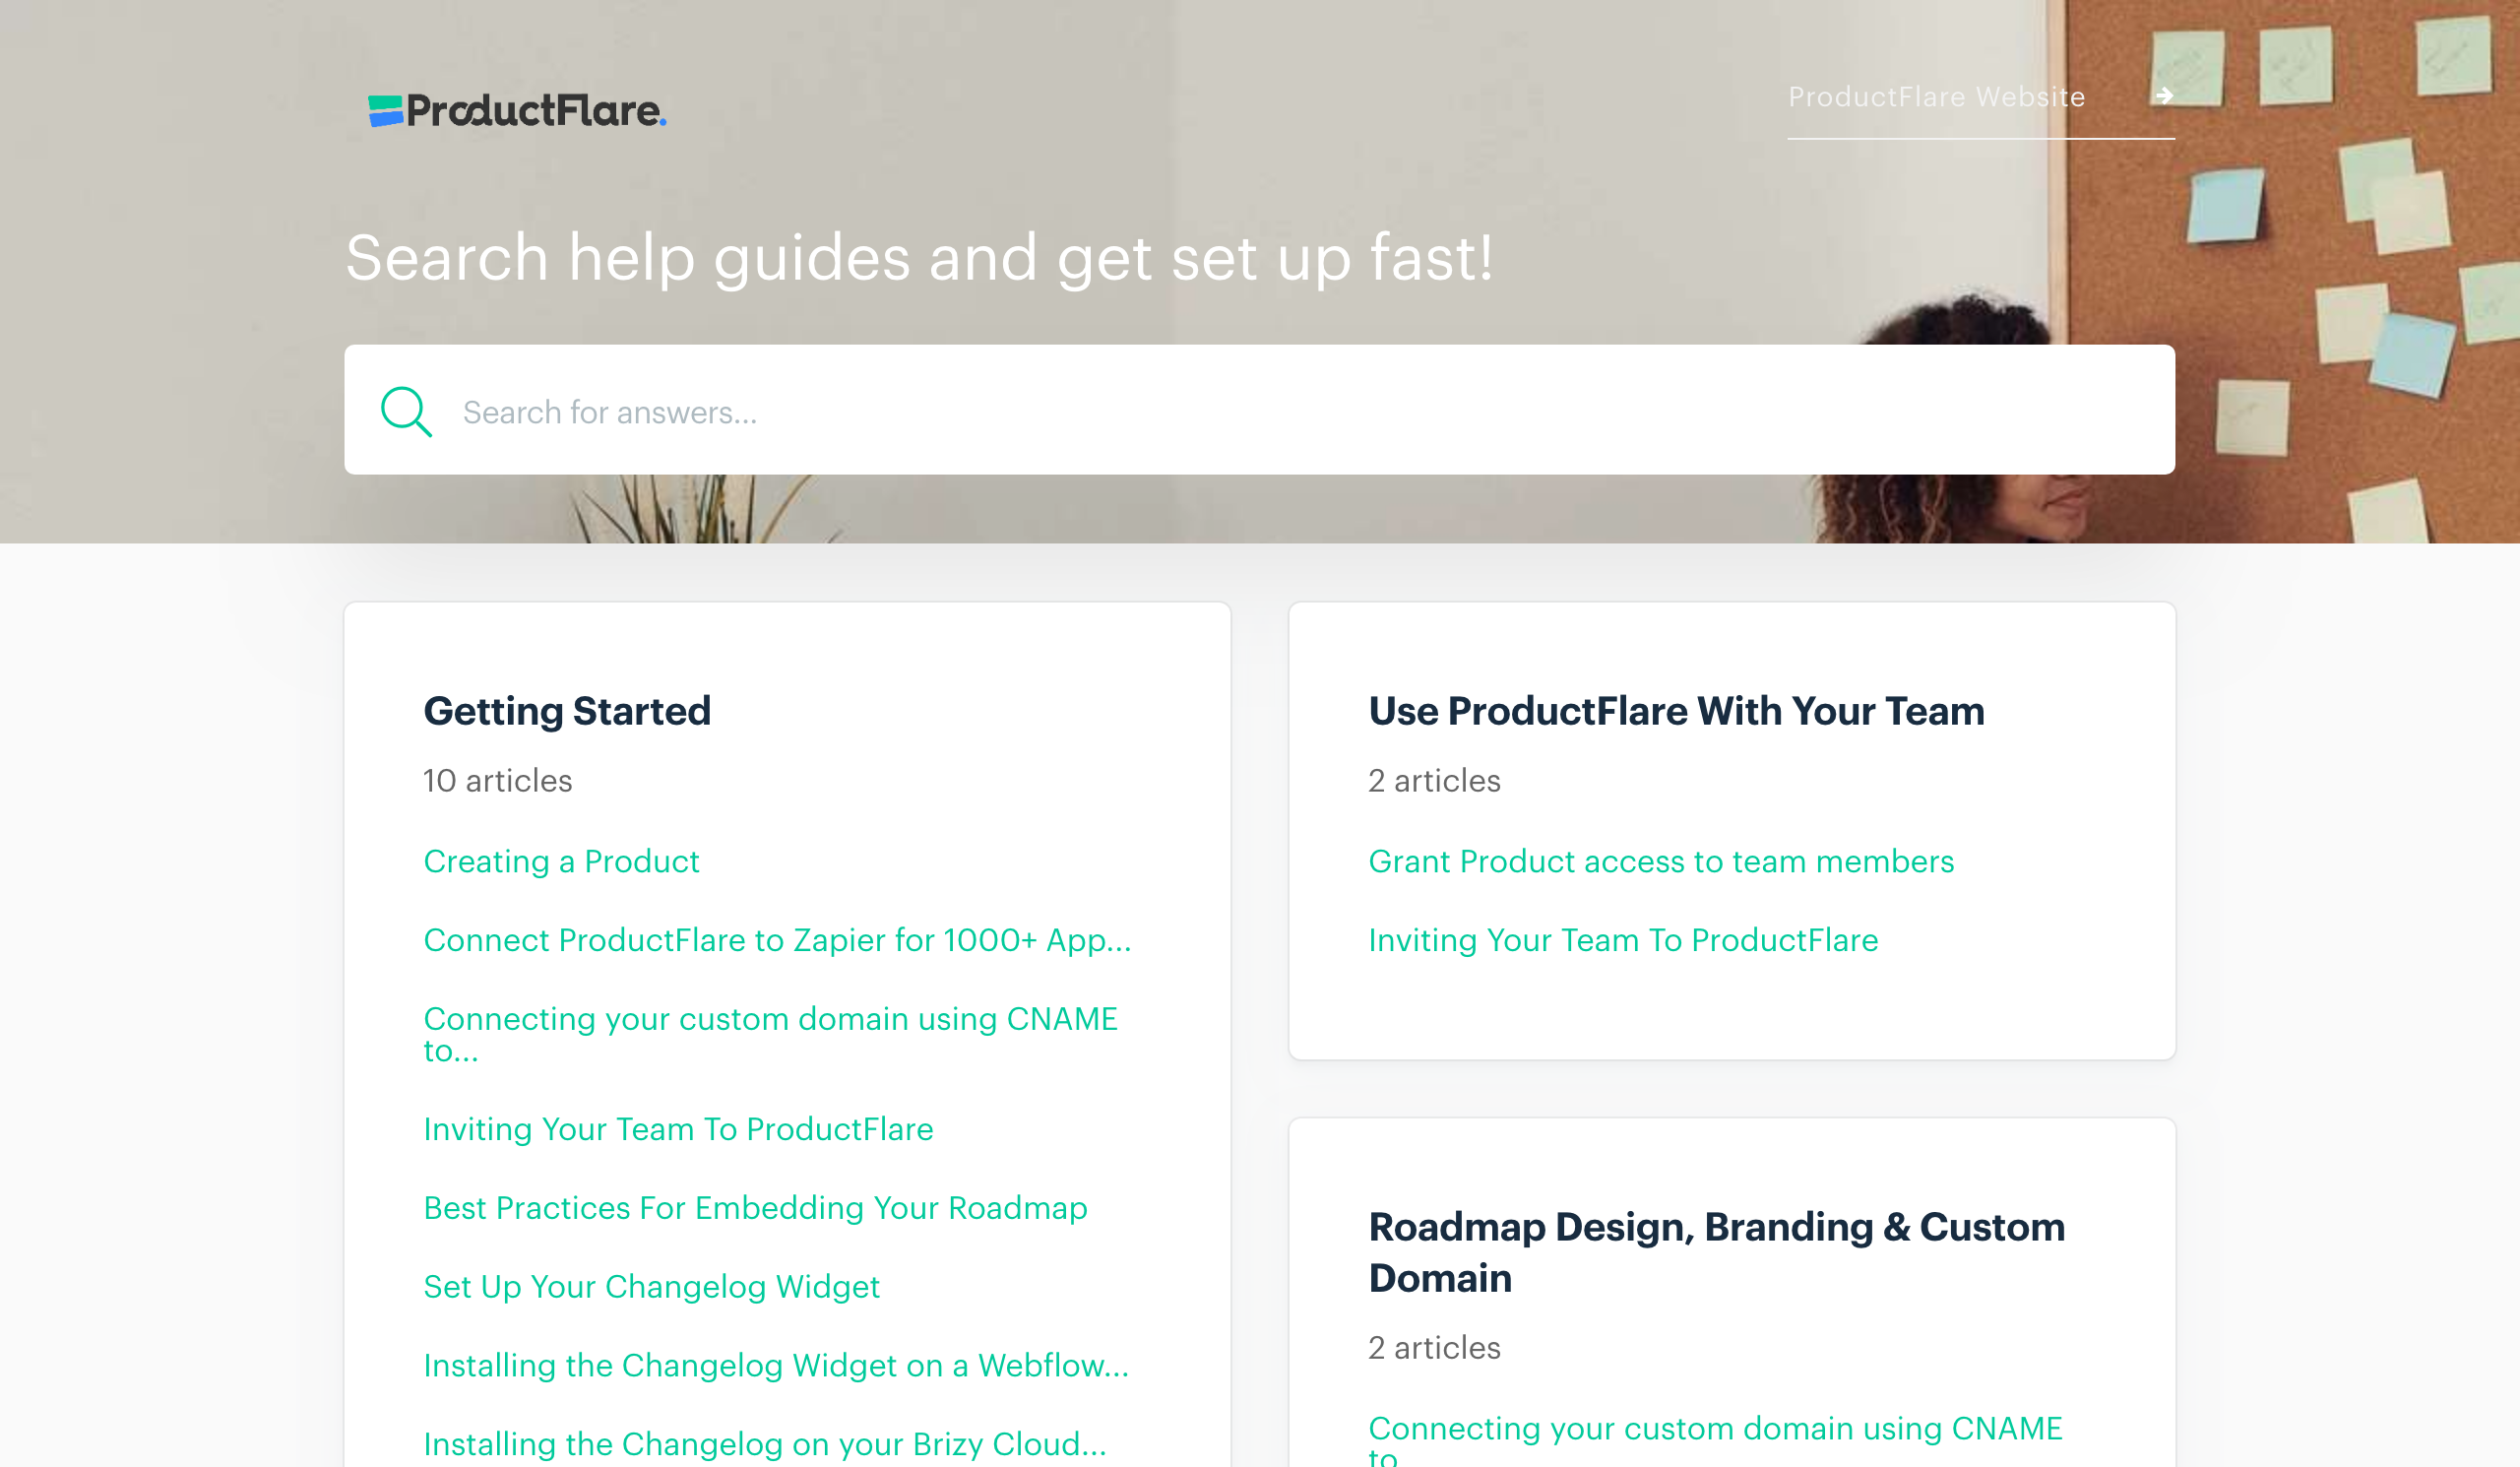This screenshot has width=2520, height=1467.
Task: Click the arrow icon beside ProductFlare Website
Action: [2164, 96]
